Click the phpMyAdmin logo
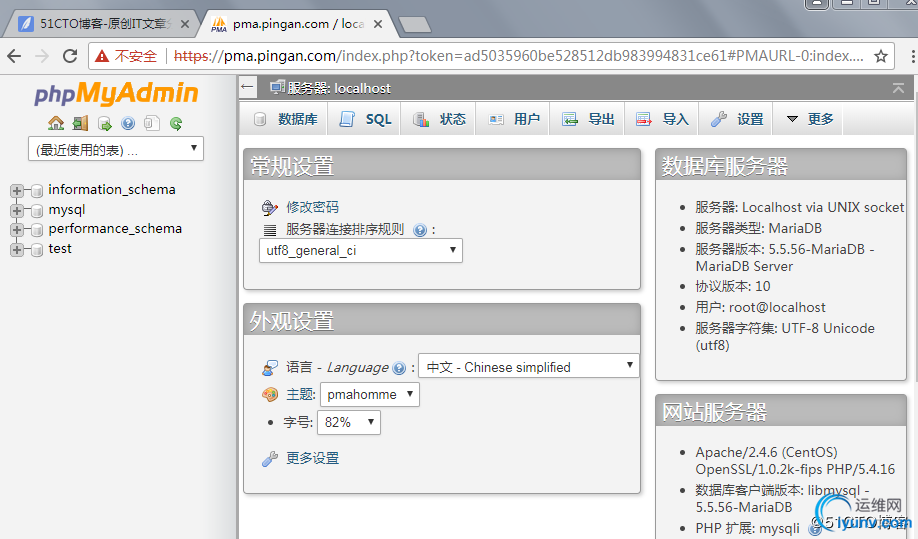Viewport: 918px width, 539px height. [x=116, y=94]
